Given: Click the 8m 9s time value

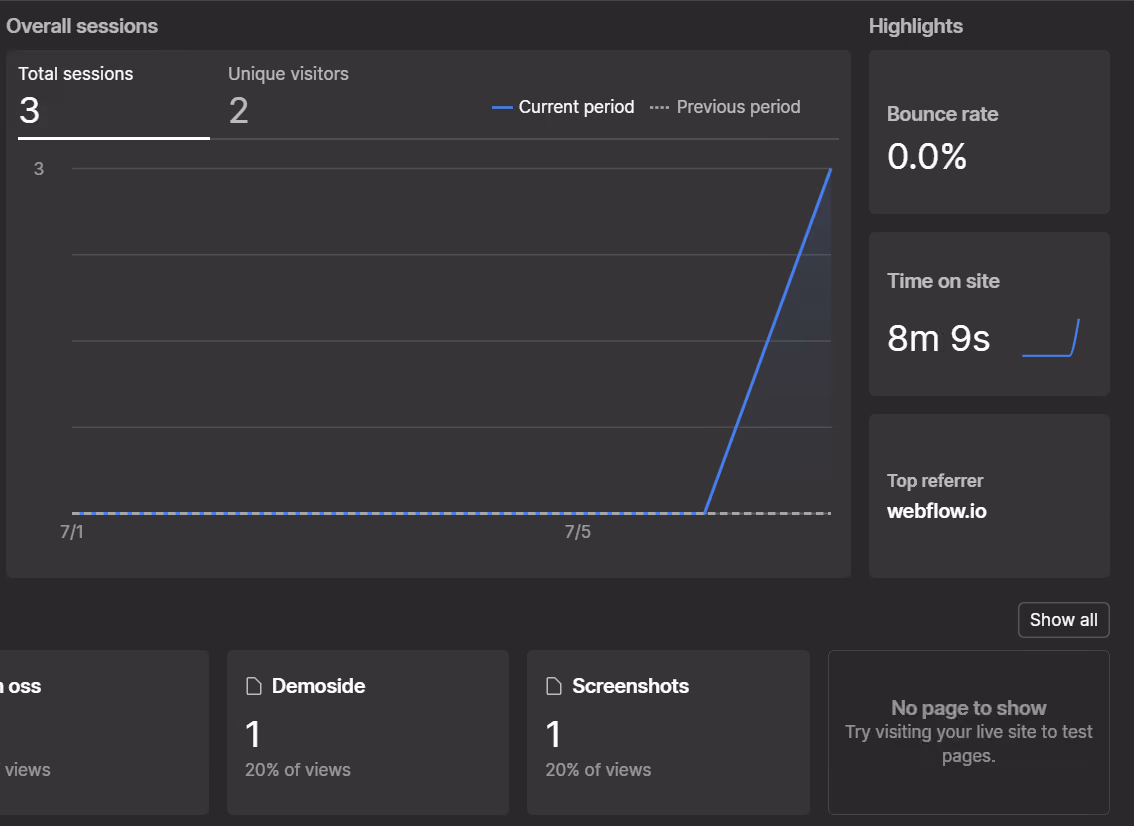Looking at the screenshot, I should click(x=939, y=338).
